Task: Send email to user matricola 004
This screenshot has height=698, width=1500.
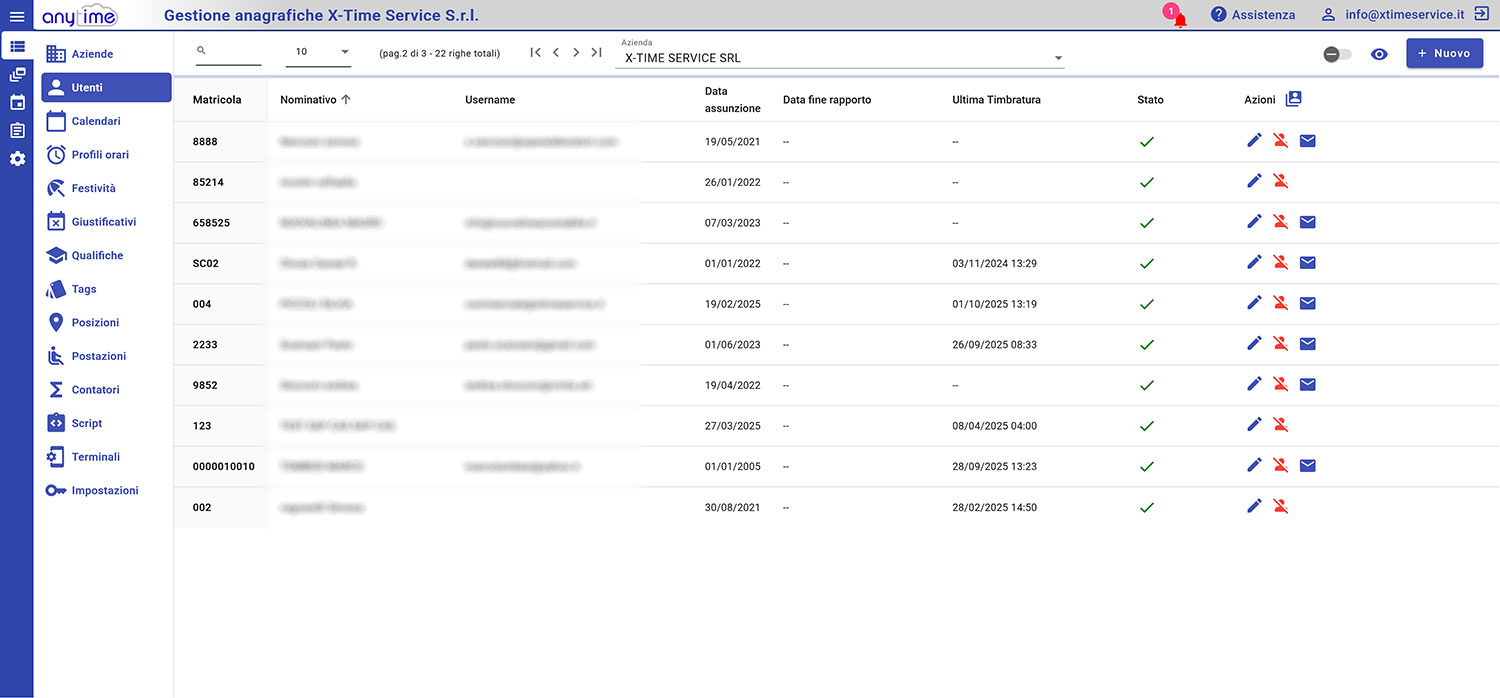Action: pyautogui.click(x=1307, y=304)
